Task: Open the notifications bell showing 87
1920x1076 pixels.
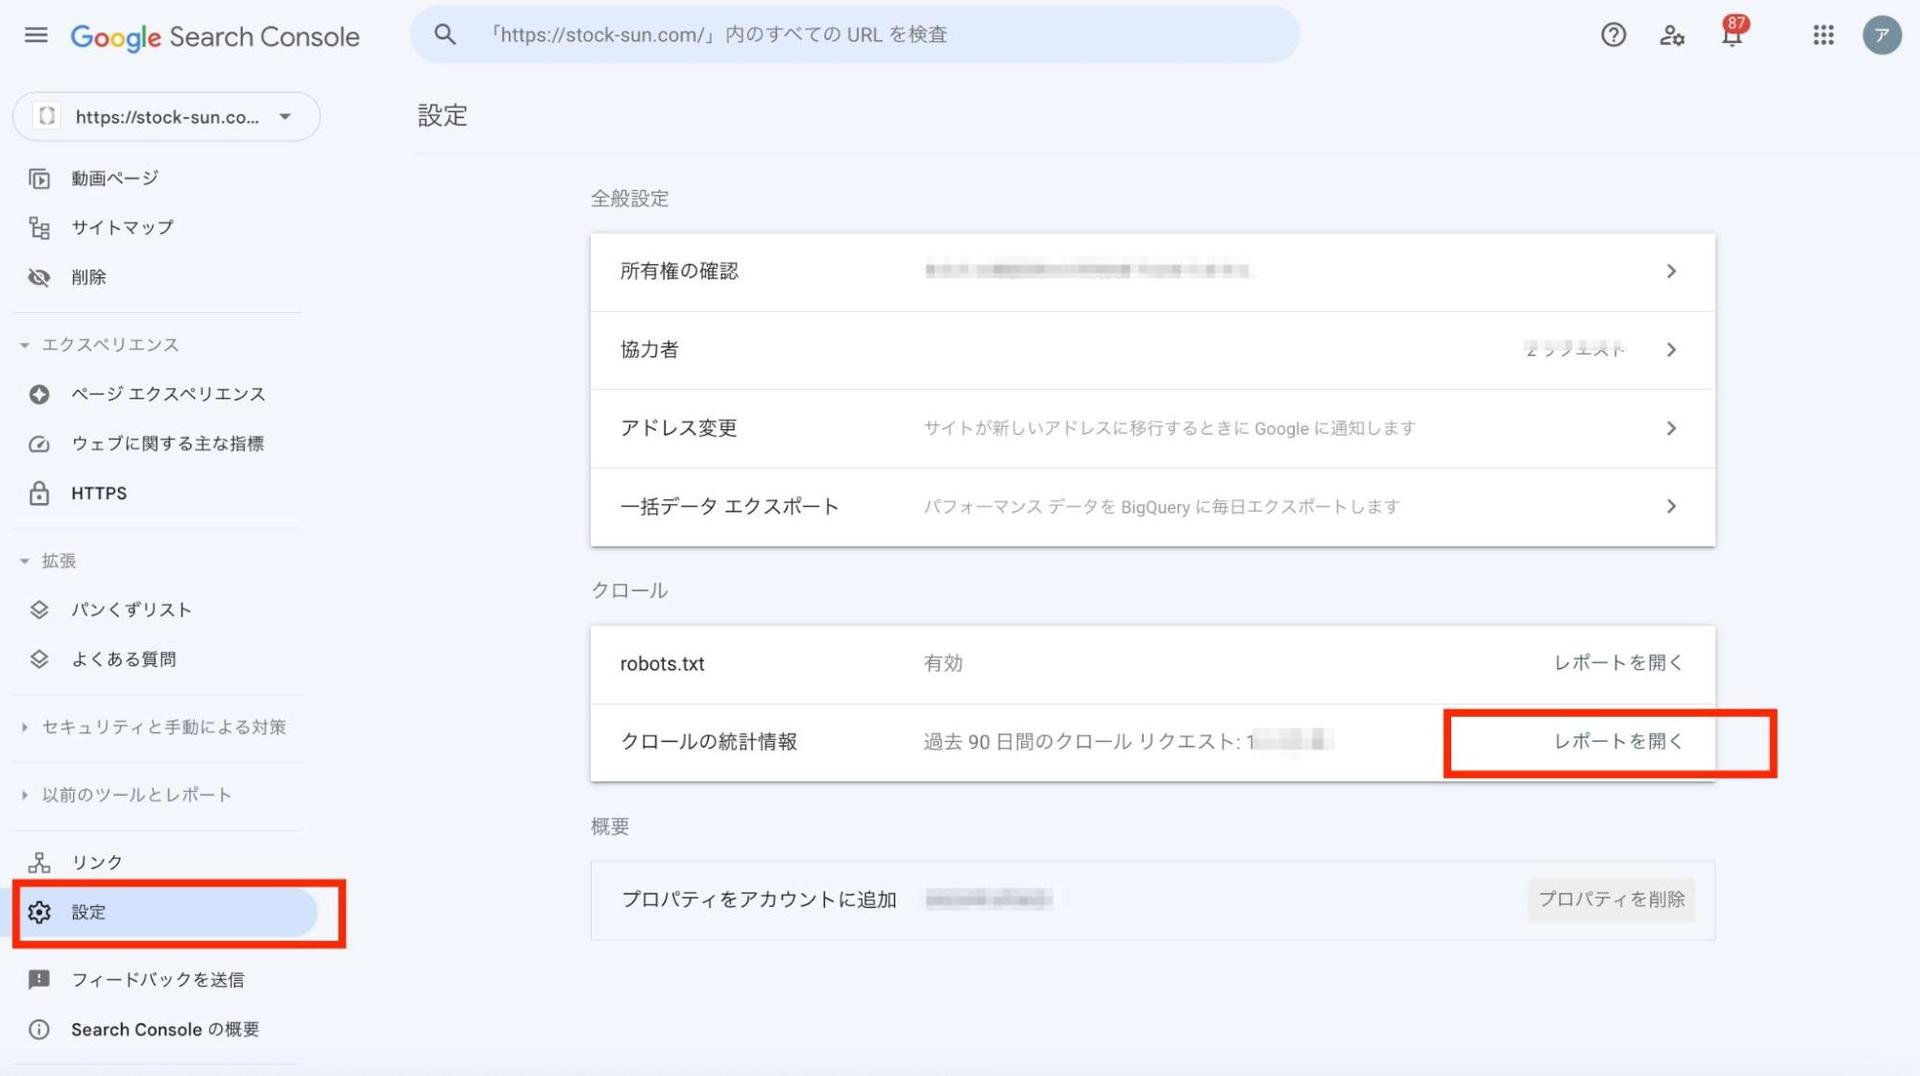Action: point(1731,35)
